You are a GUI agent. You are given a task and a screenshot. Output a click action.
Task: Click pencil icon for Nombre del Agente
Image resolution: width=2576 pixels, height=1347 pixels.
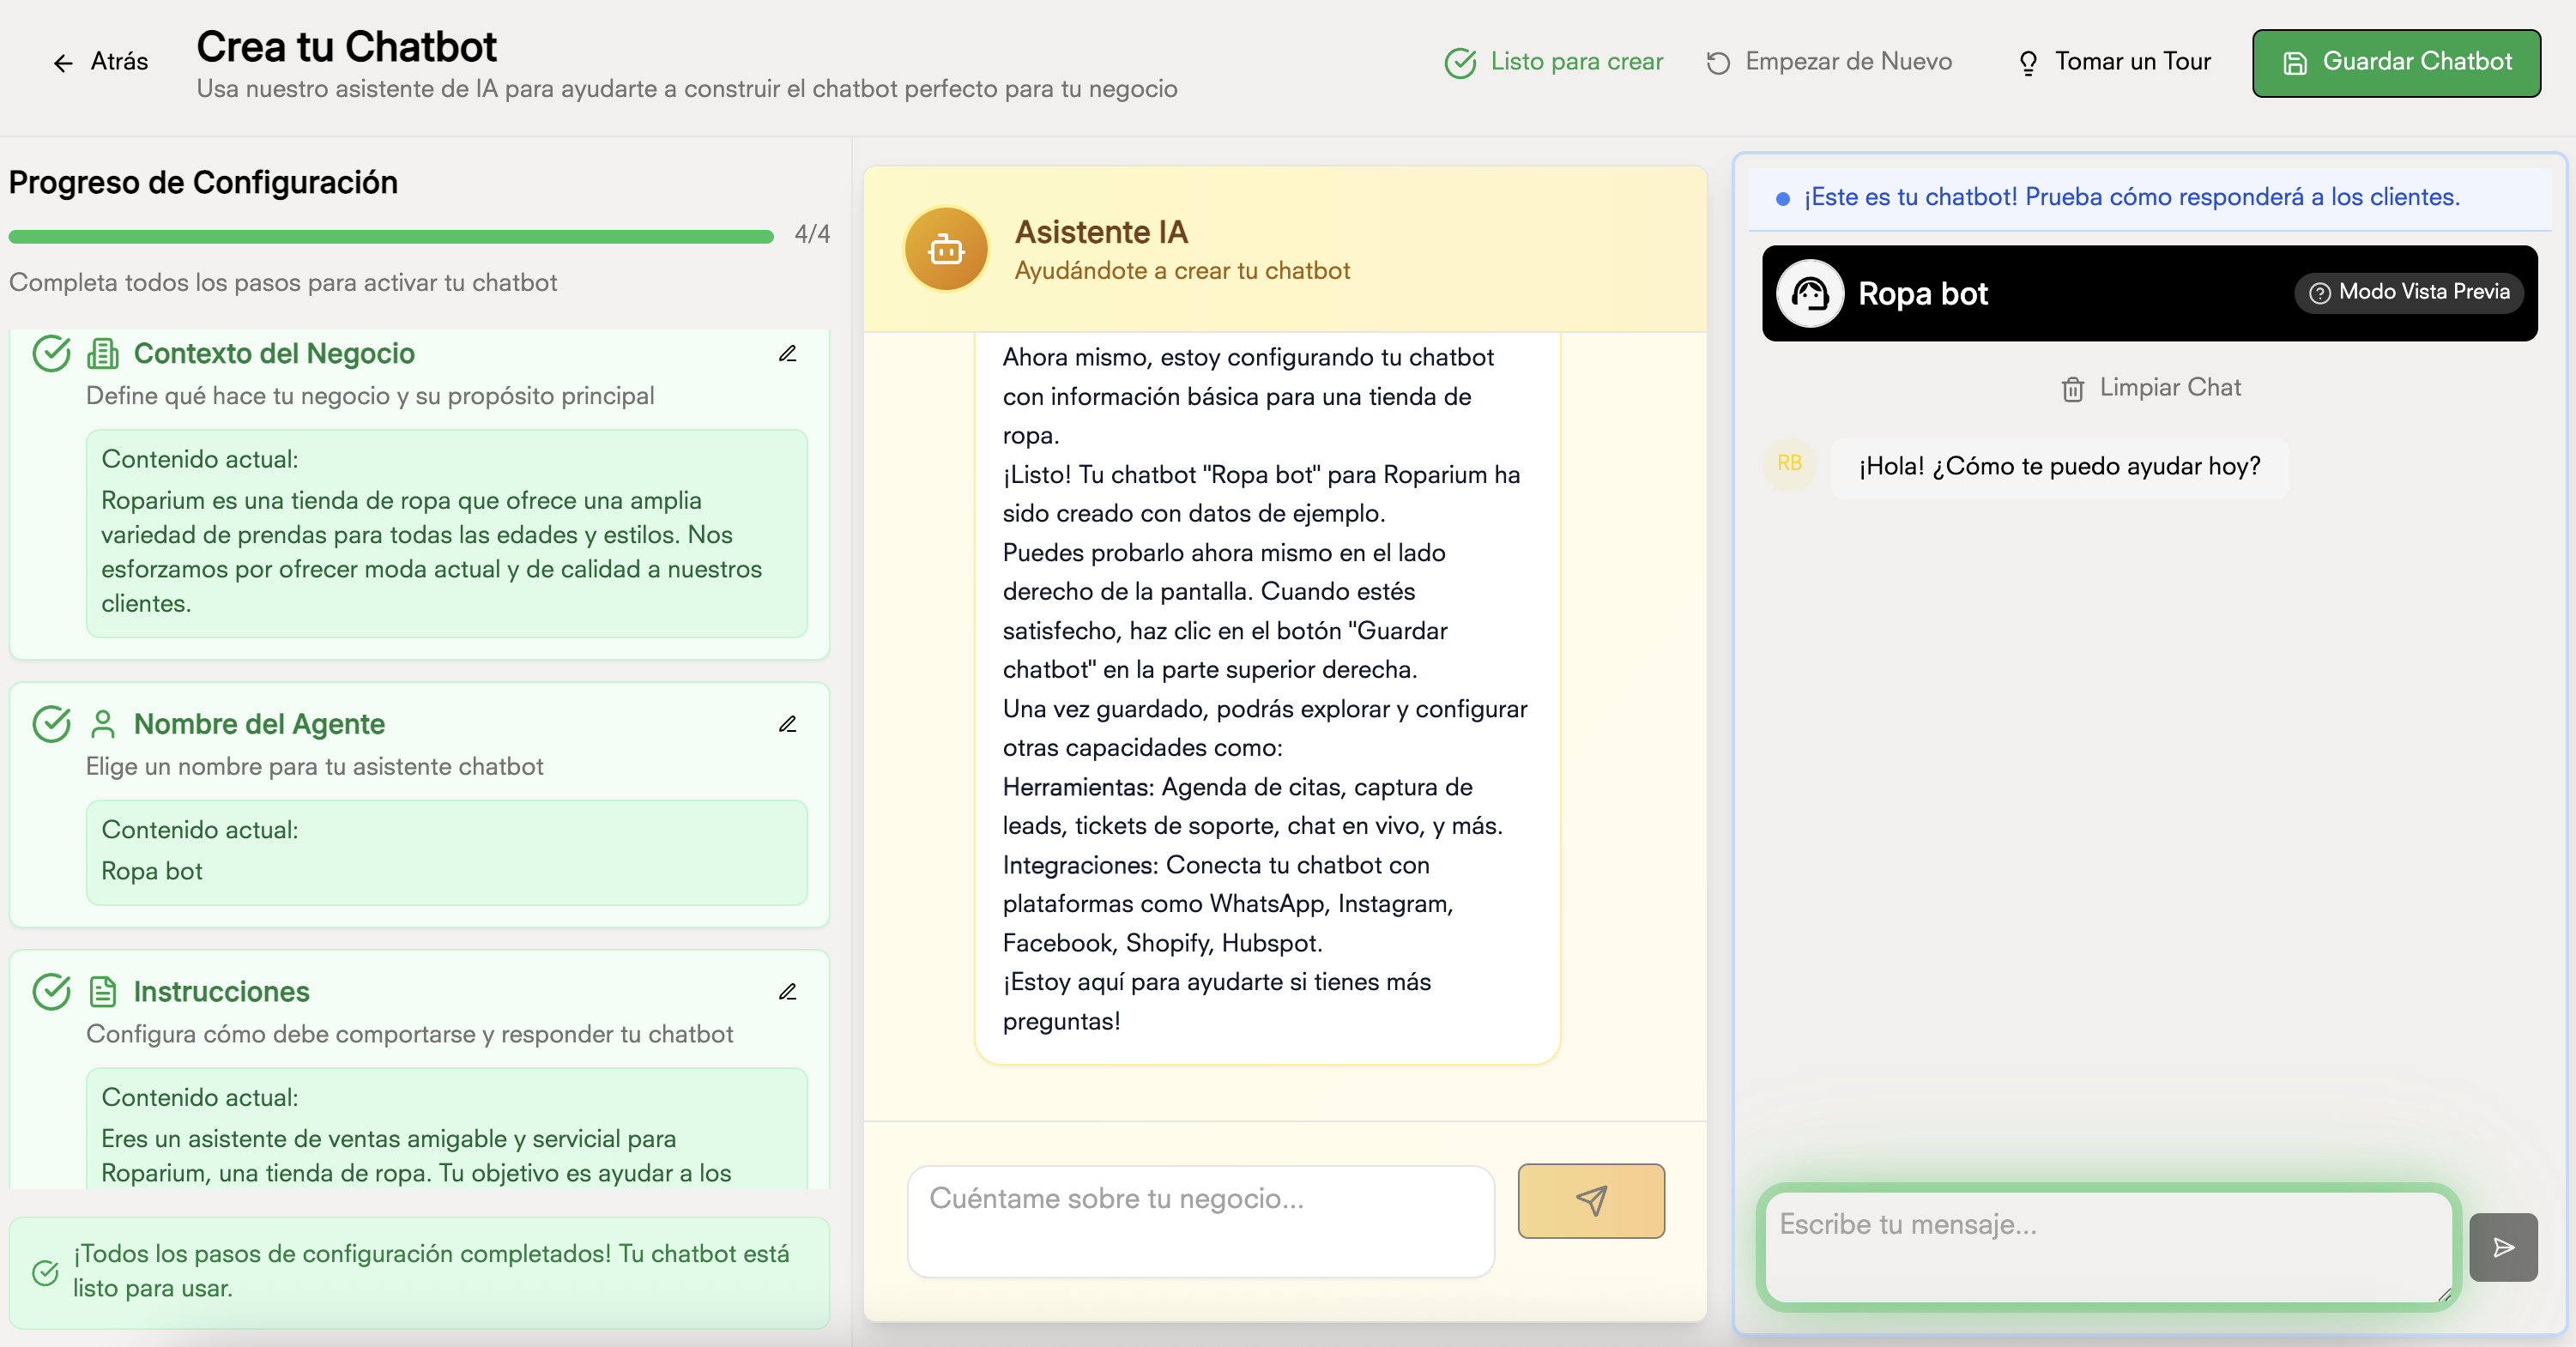click(787, 724)
